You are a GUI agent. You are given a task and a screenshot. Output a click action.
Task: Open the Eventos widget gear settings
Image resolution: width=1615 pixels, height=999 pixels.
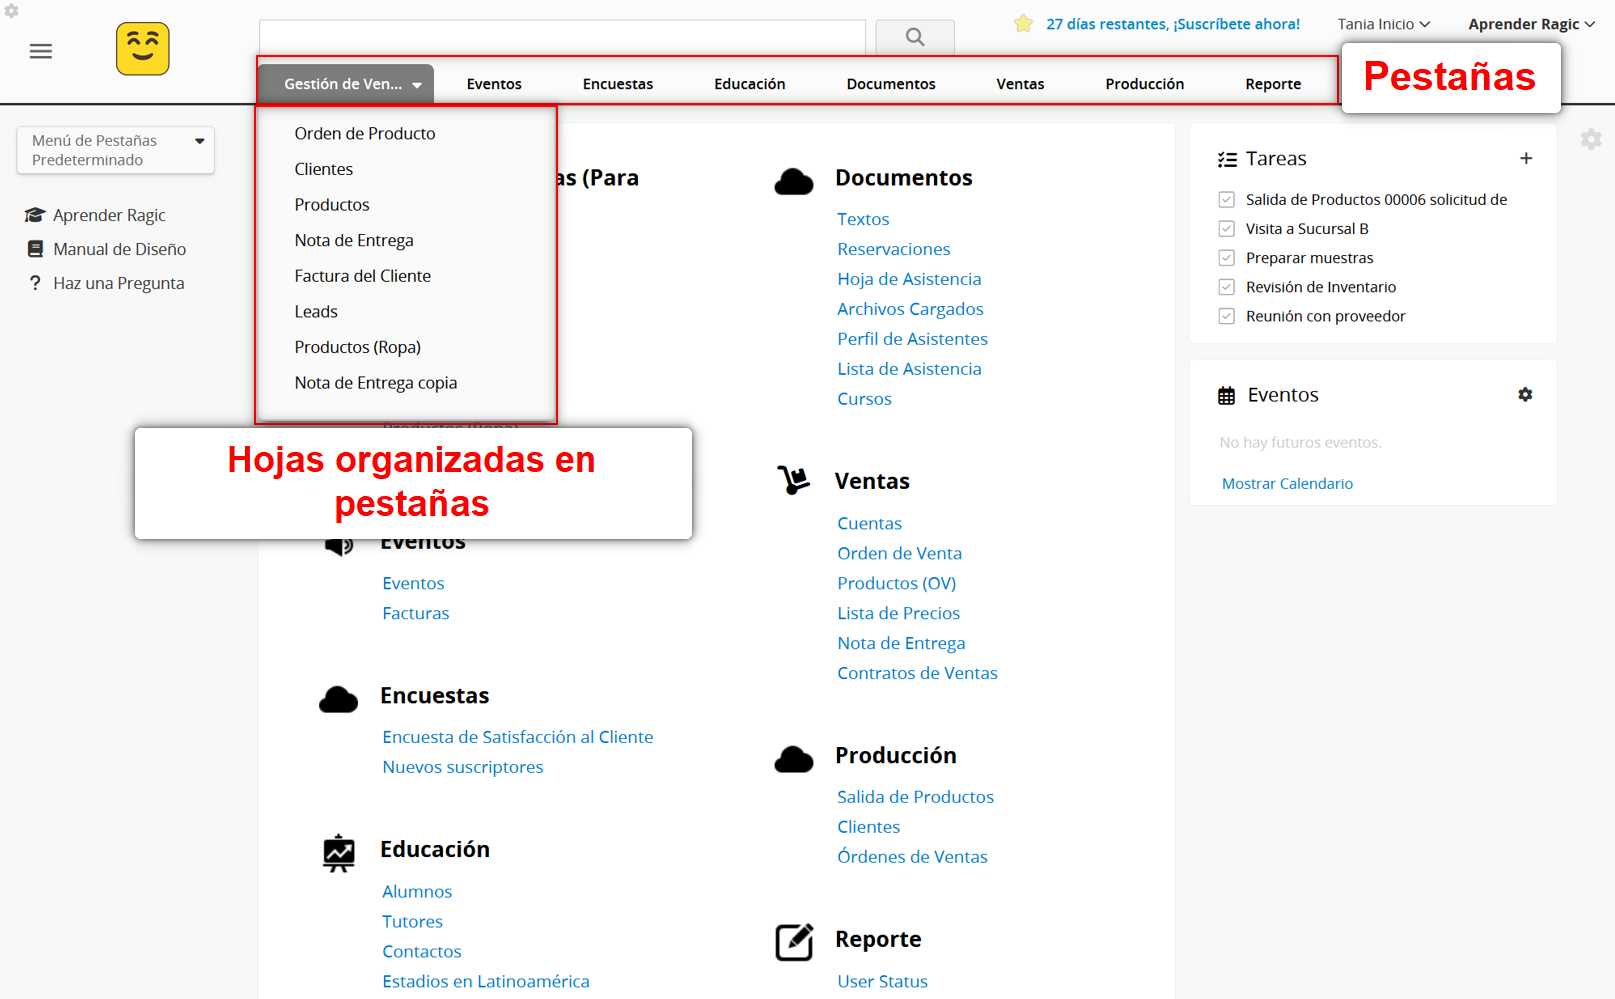tap(1525, 395)
